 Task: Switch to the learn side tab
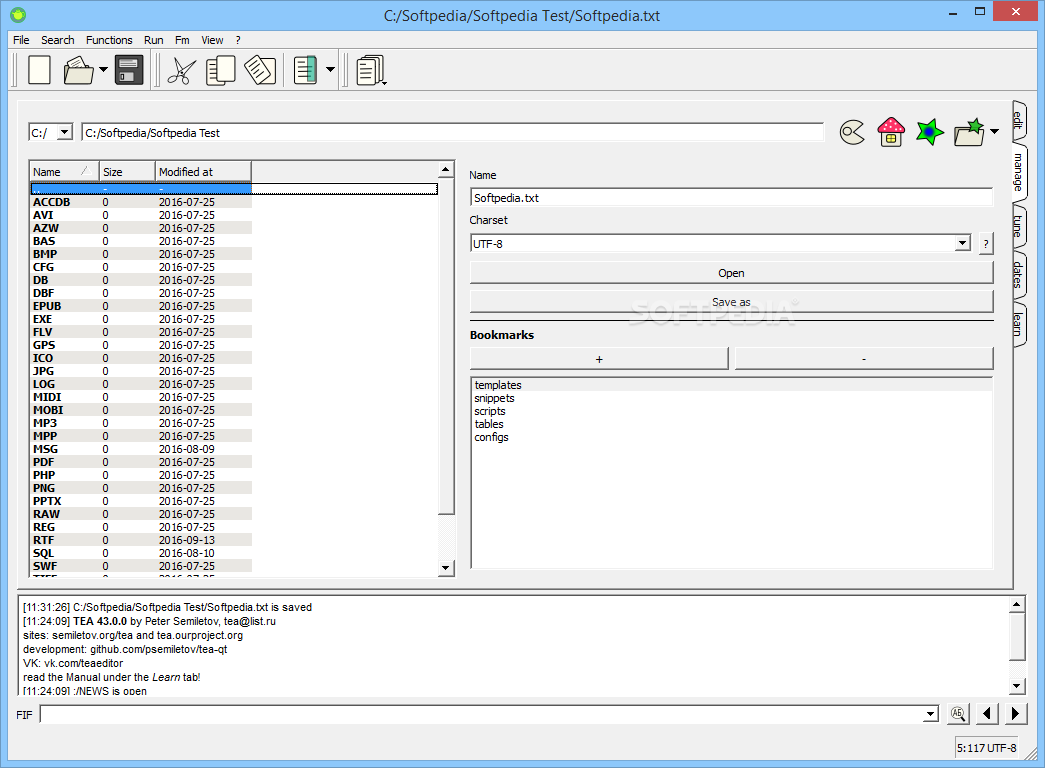(1019, 324)
